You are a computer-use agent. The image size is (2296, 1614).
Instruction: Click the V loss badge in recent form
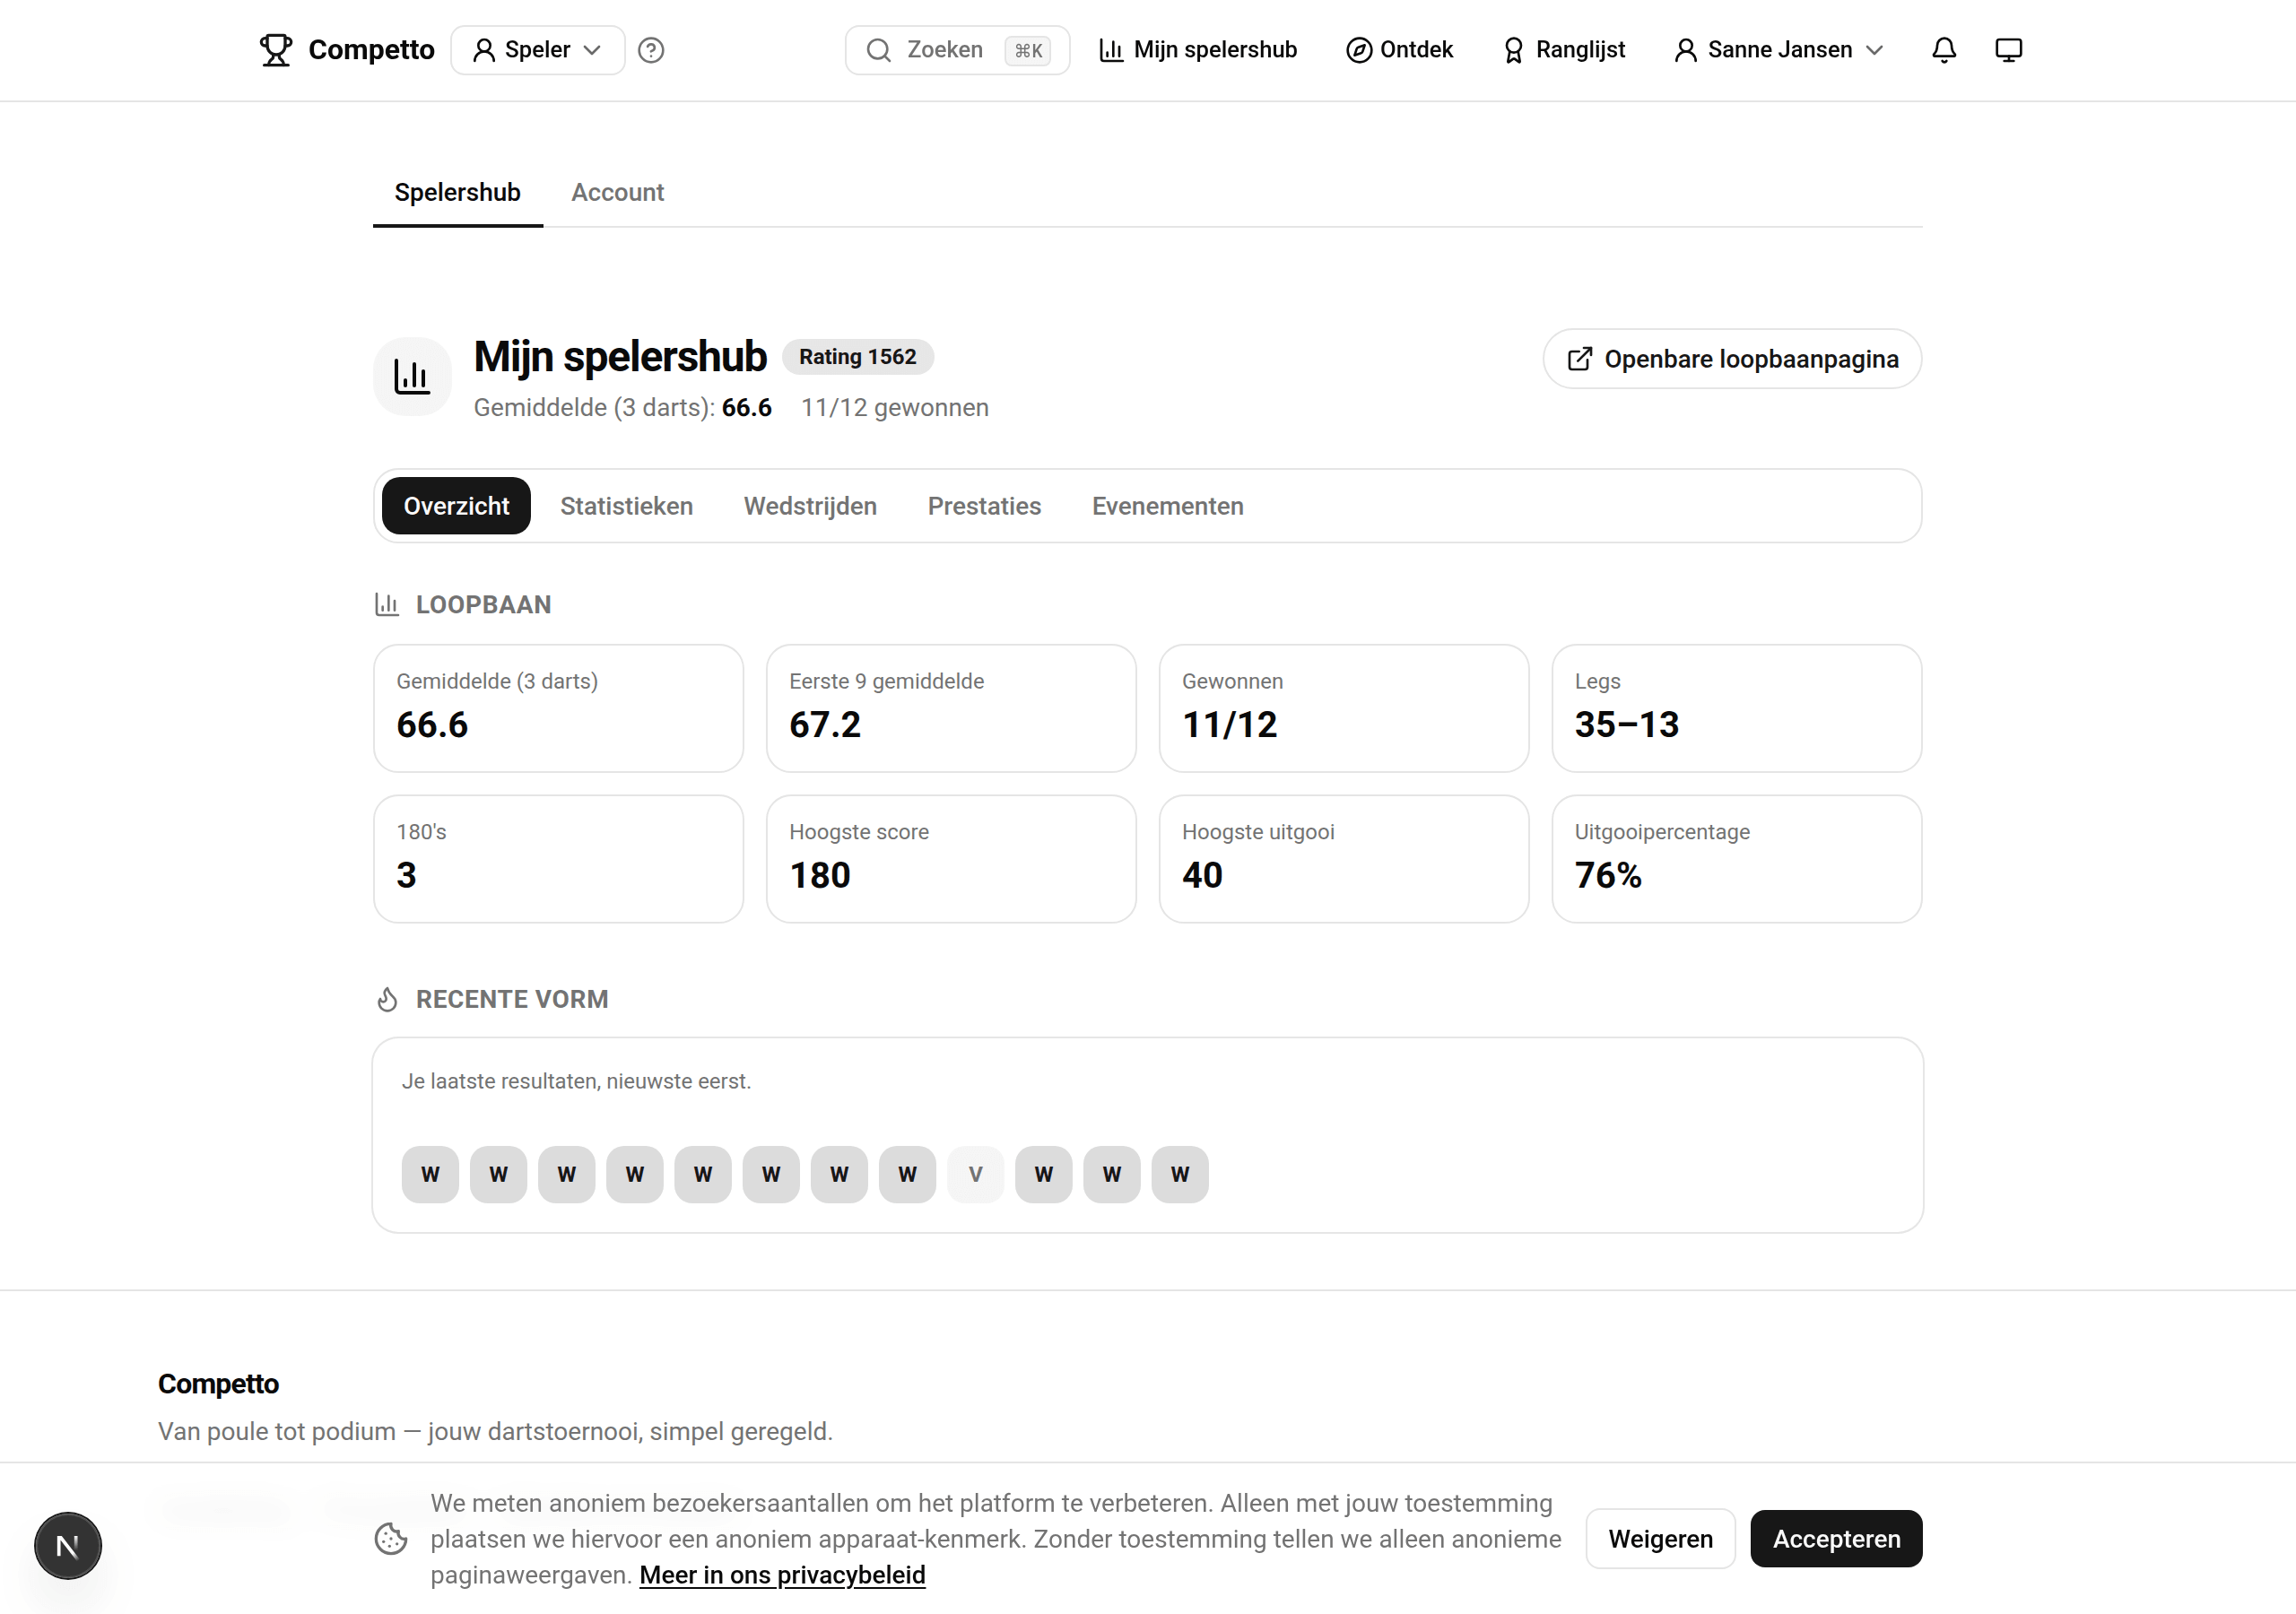975,1174
